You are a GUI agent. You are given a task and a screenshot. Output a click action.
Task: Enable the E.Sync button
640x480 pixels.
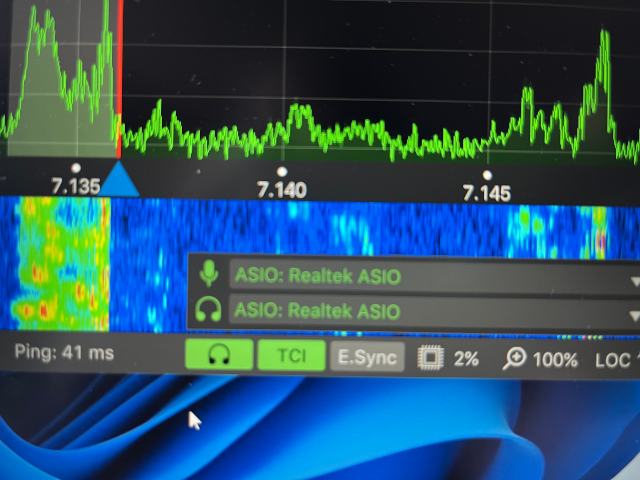point(367,357)
